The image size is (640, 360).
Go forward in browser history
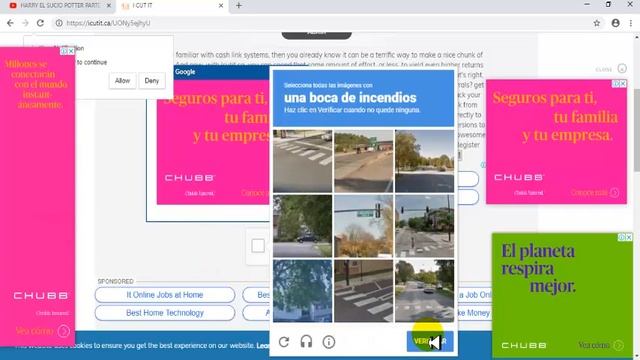click(25, 23)
